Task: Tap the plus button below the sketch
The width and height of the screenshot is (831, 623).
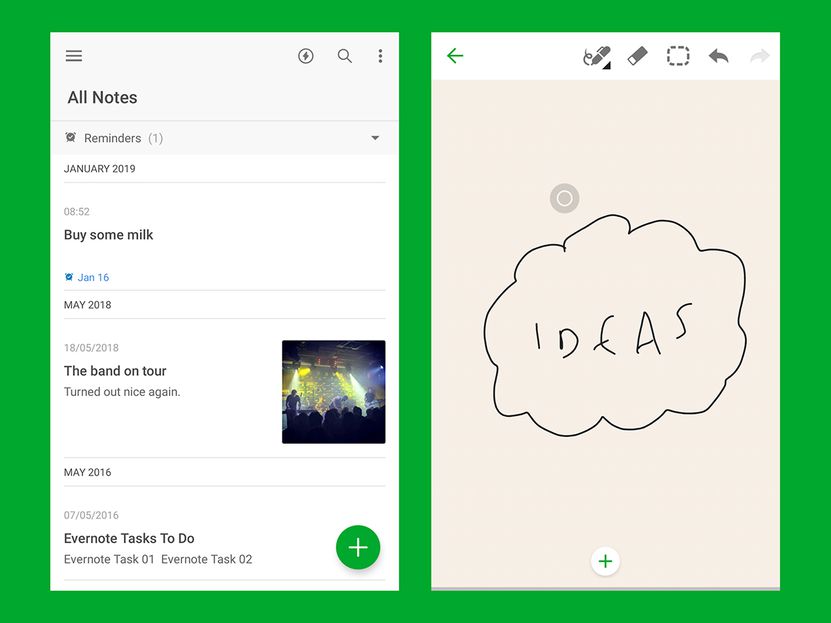Action: coord(606,561)
